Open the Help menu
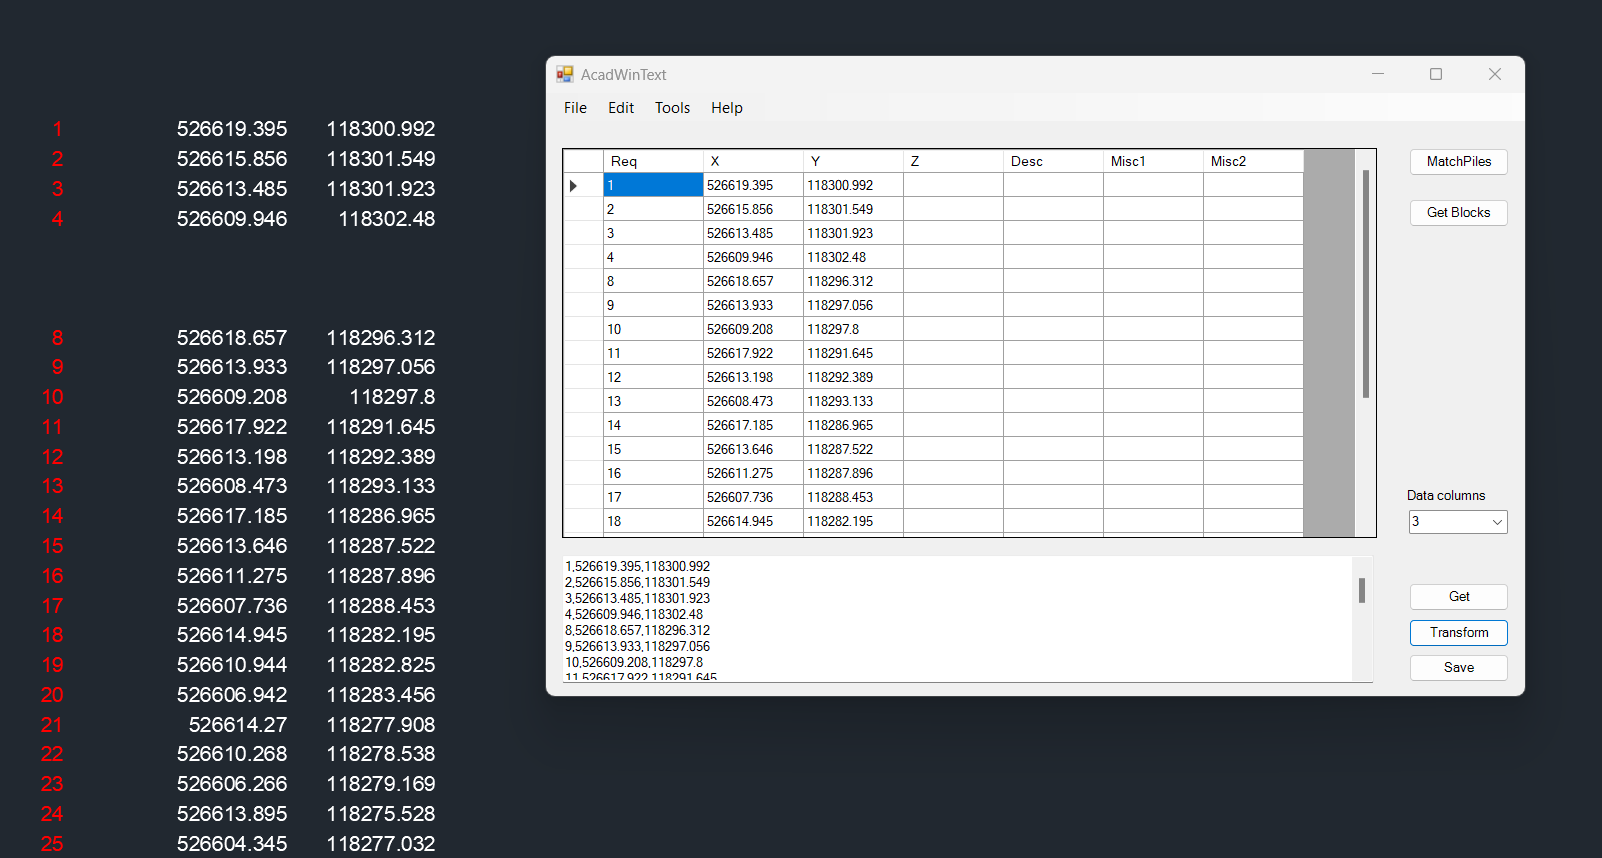 point(727,108)
